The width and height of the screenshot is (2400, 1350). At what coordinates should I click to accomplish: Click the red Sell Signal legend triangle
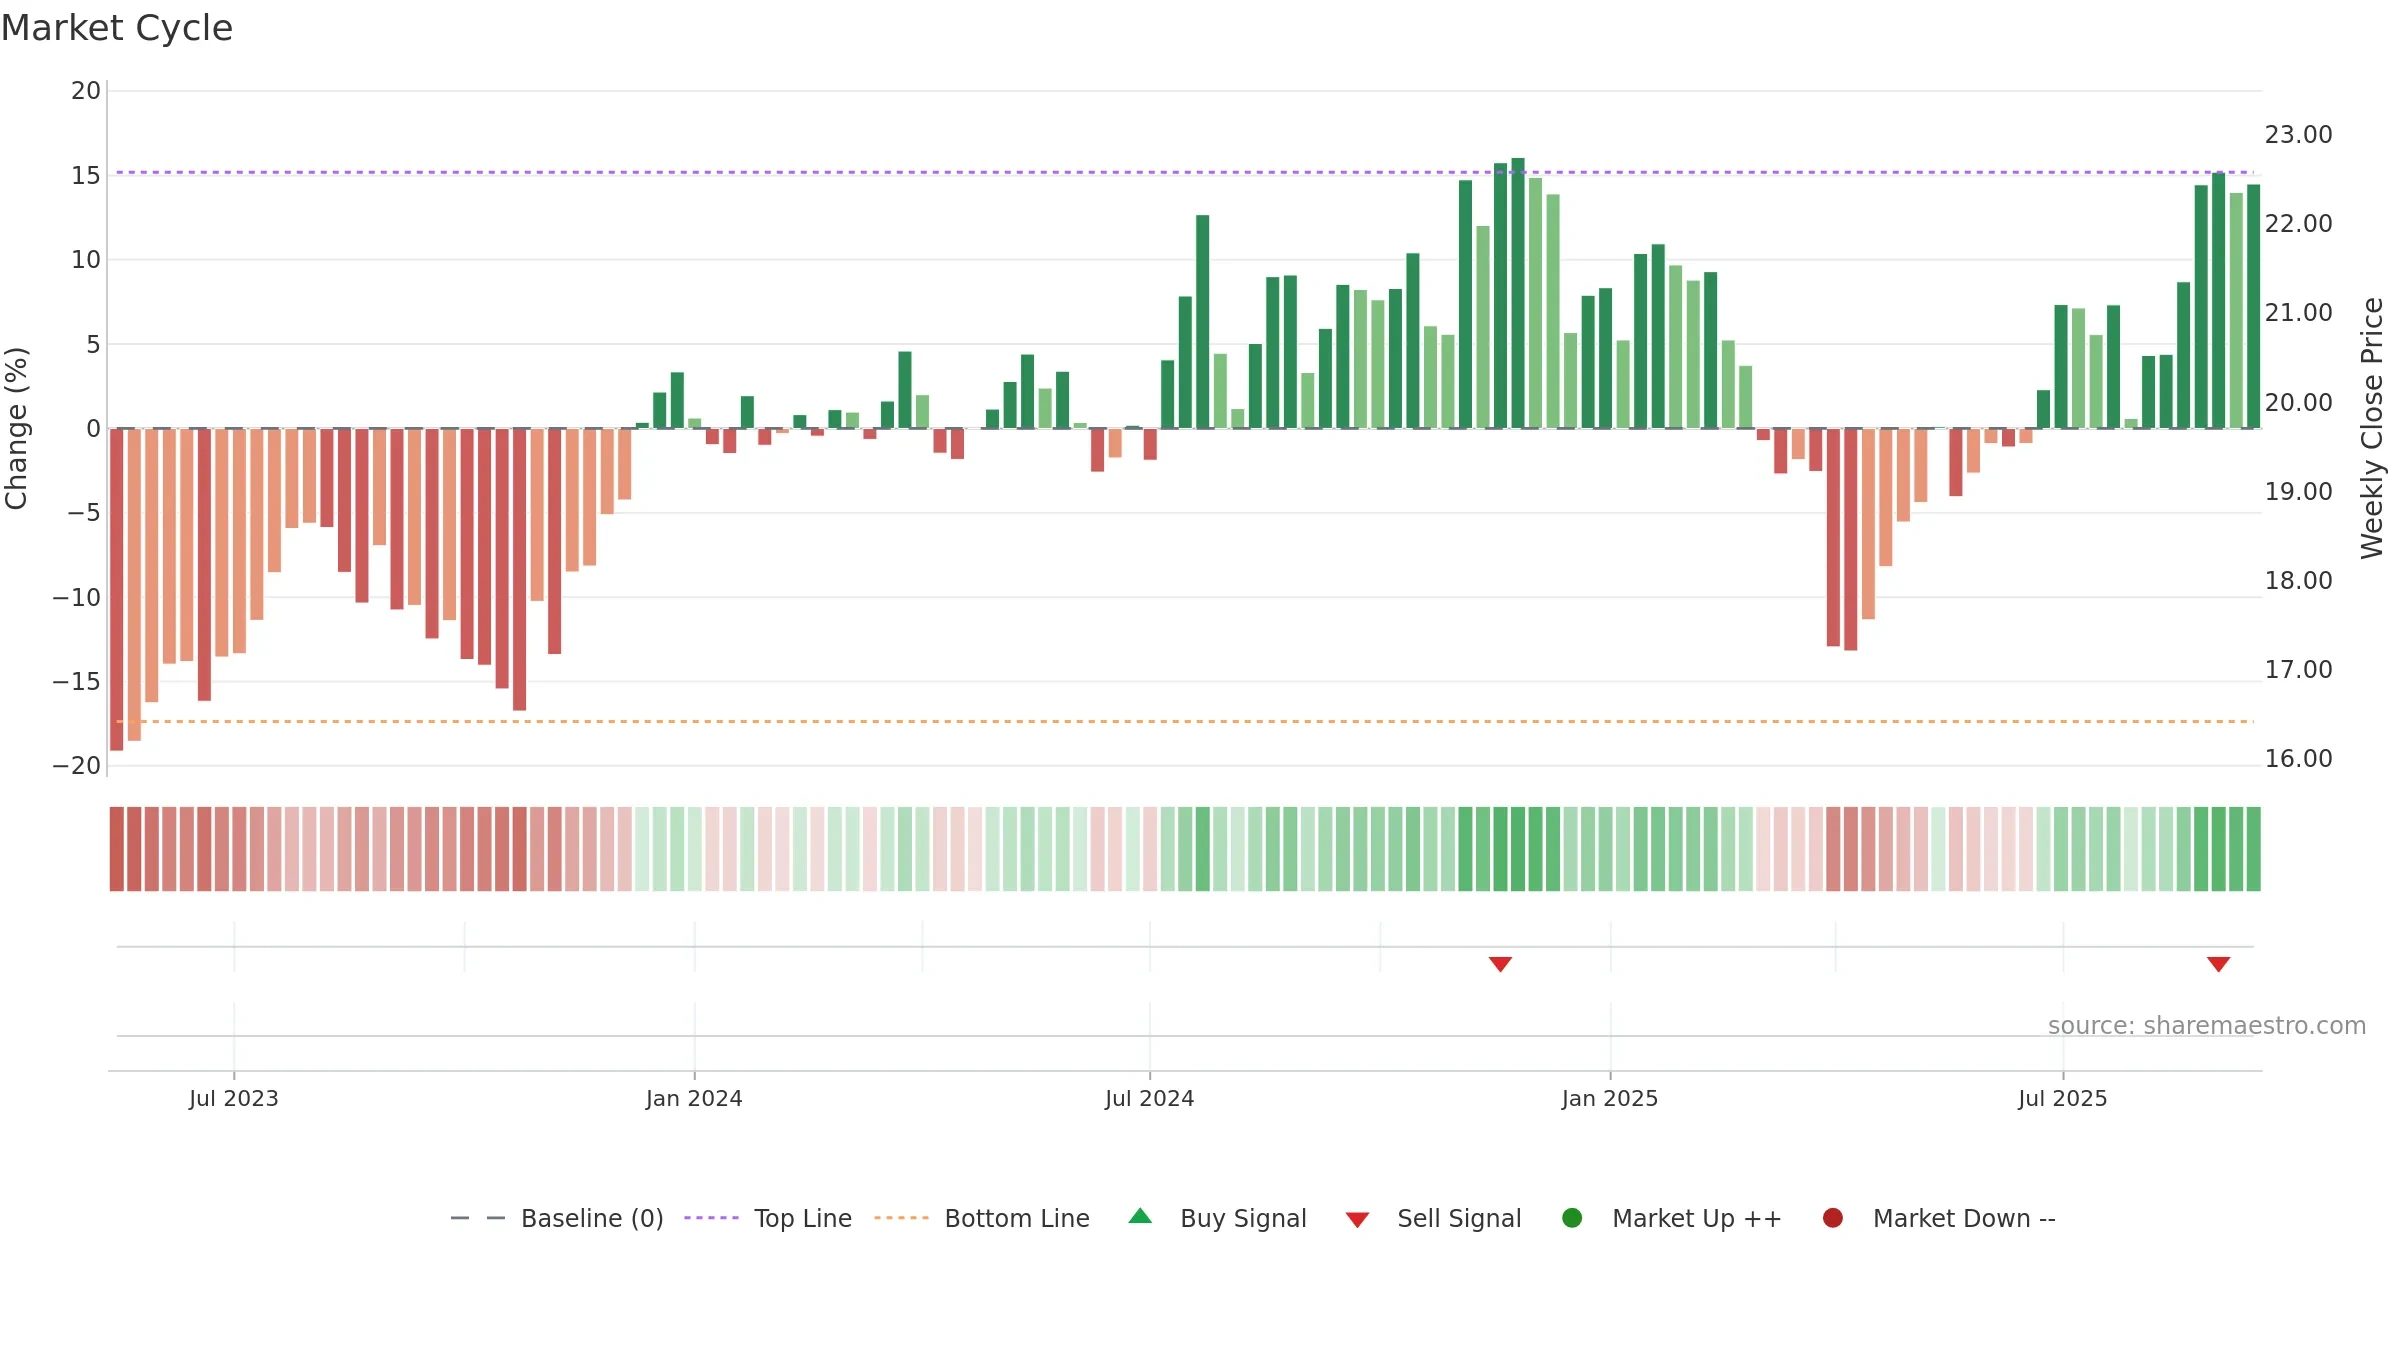point(1357,1220)
